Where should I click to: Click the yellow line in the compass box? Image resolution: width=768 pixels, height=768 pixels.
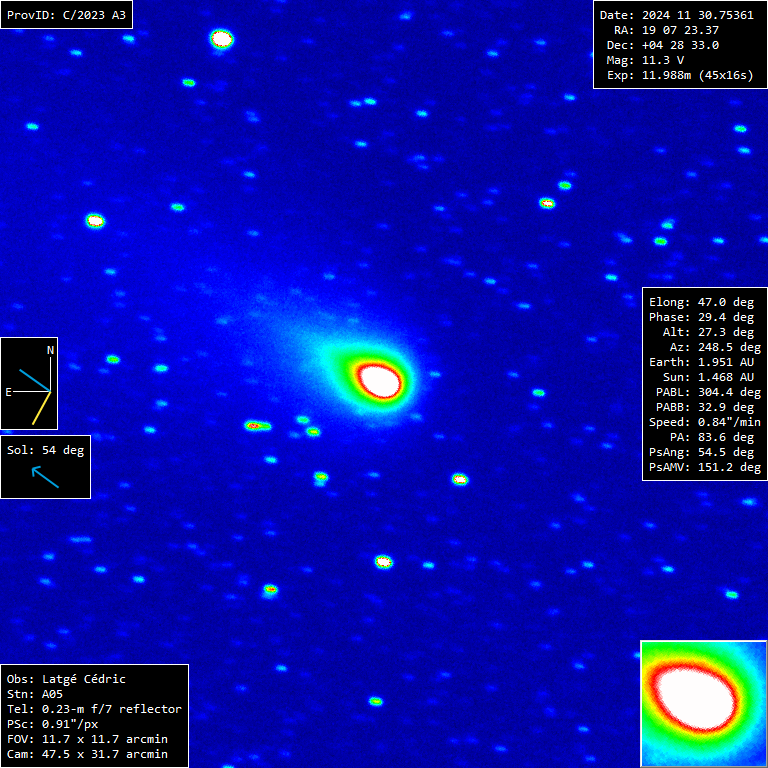pos(41,408)
